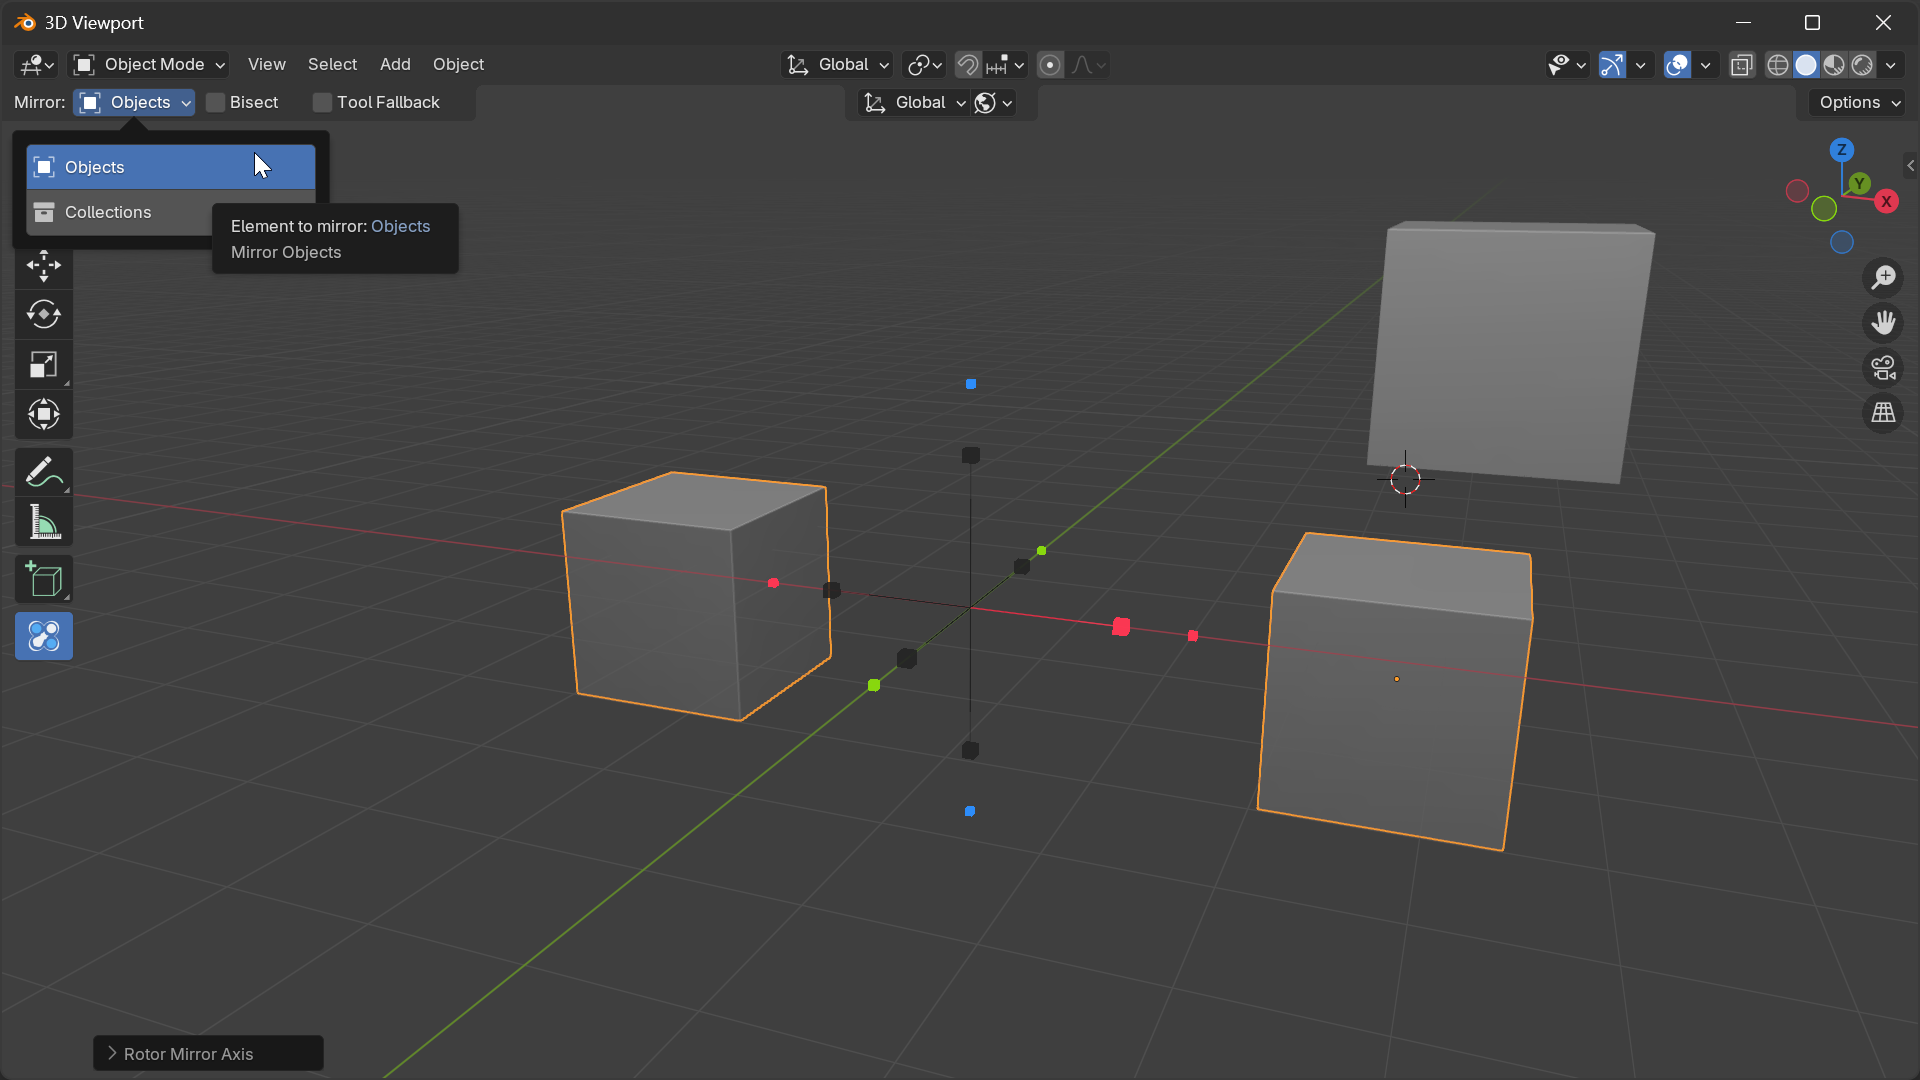Open the Select menu
This screenshot has height=1080, width=1920.
coord(331,64)
